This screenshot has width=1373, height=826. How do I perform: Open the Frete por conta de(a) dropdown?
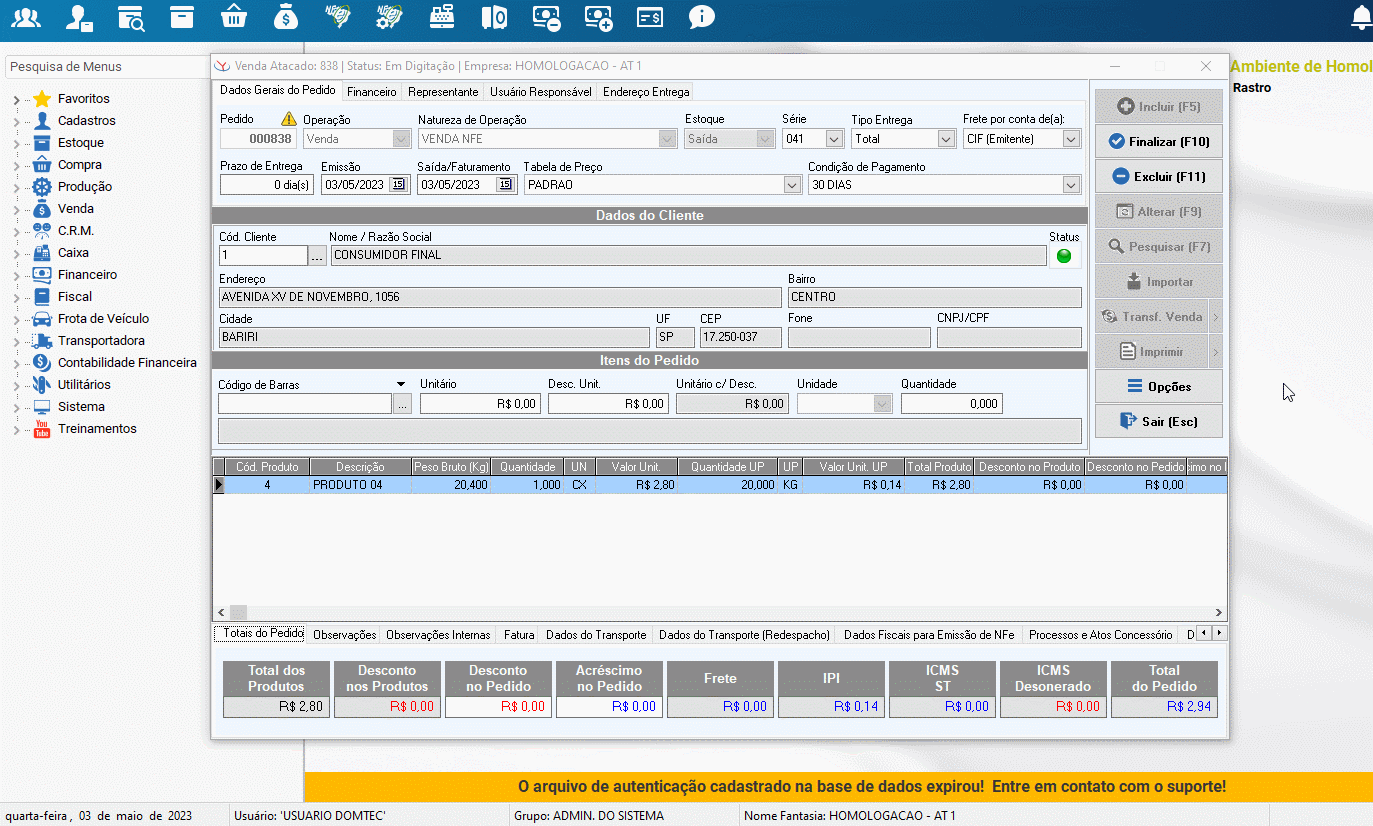coord(1072,139)
